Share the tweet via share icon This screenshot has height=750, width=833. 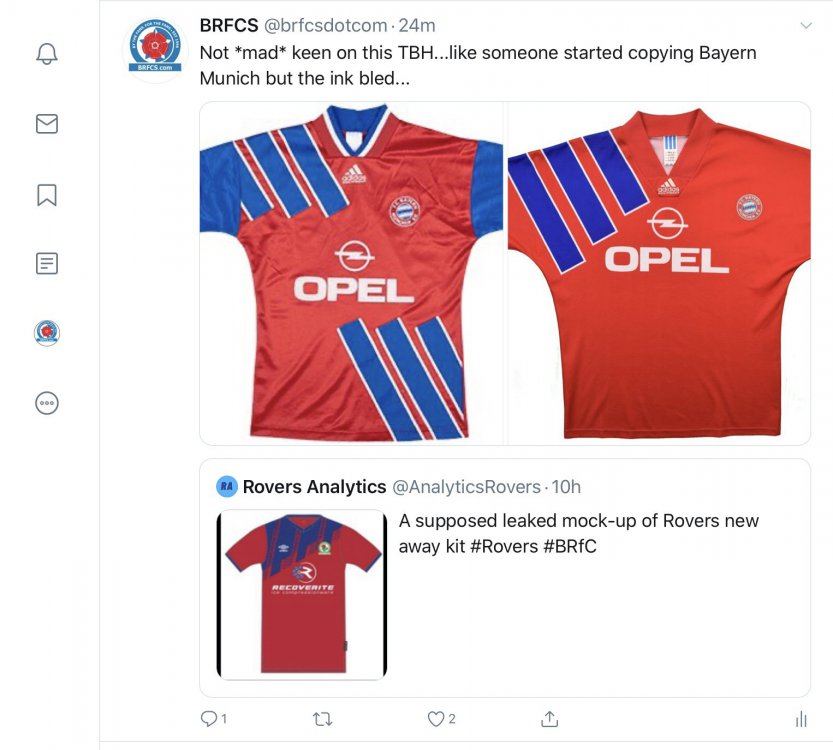pos(549,718)
